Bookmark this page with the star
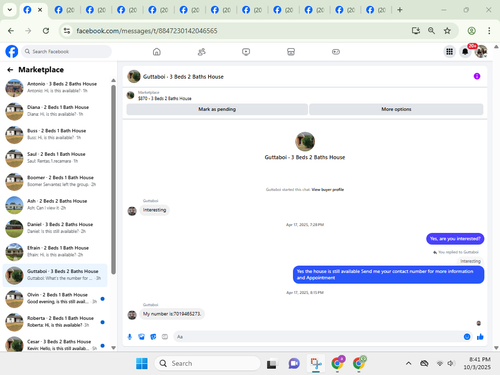 click(x=447, y=31)
